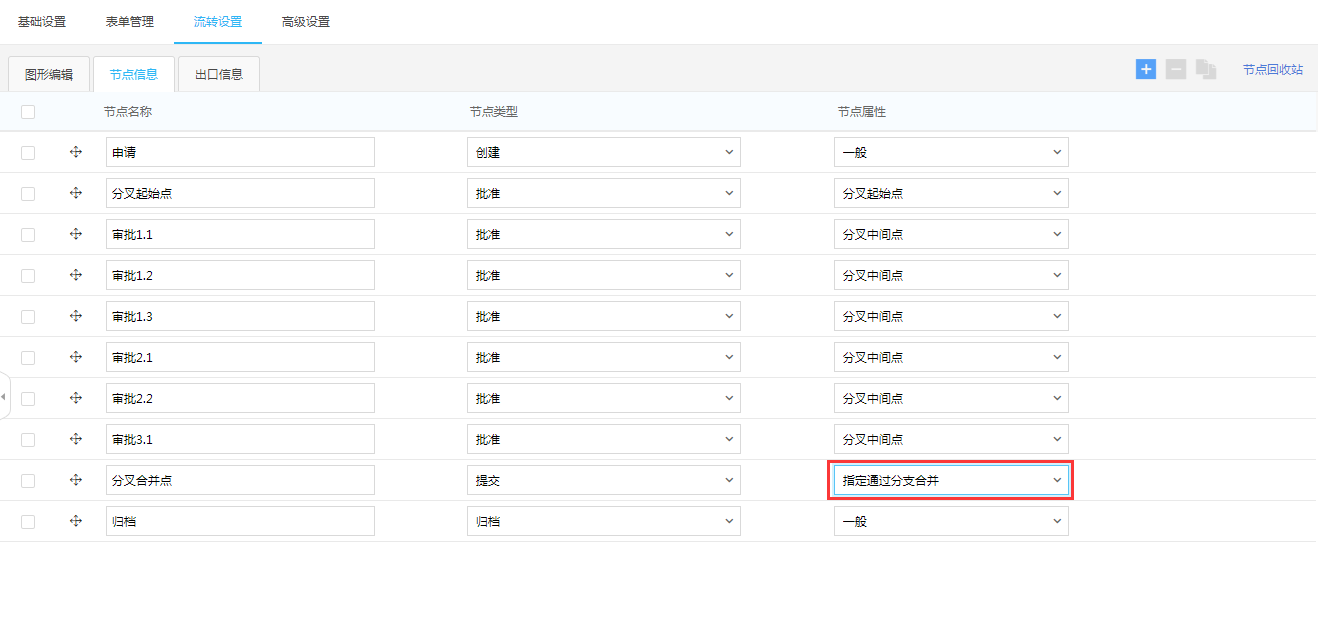
Task: Open the 指定通过分支合并 attribute dropdown
Action: pos(950,481)
